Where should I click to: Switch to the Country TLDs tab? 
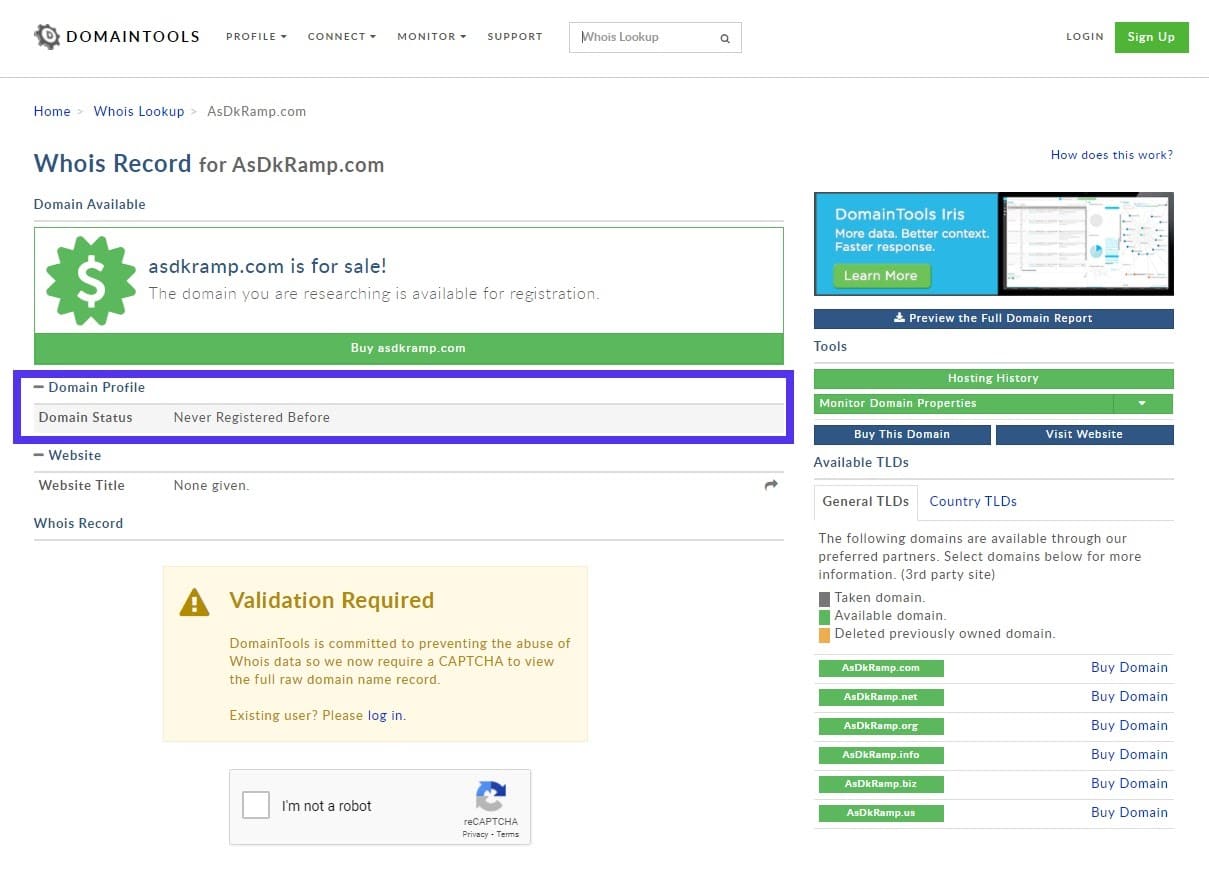pos(972,501)
